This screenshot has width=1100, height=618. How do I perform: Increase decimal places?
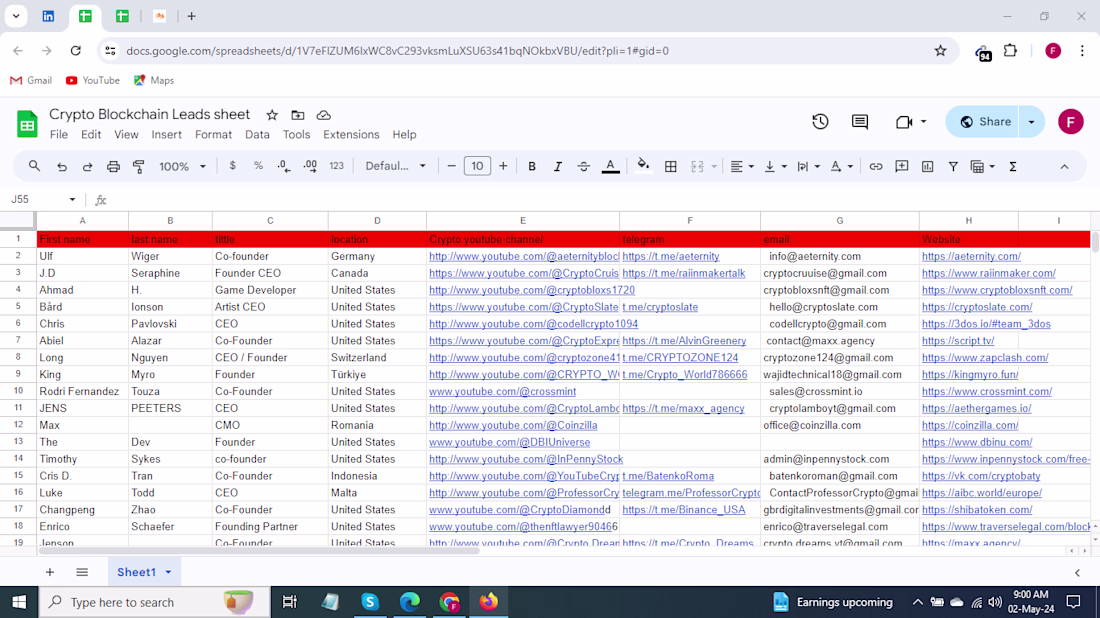(x=309, y=166)
